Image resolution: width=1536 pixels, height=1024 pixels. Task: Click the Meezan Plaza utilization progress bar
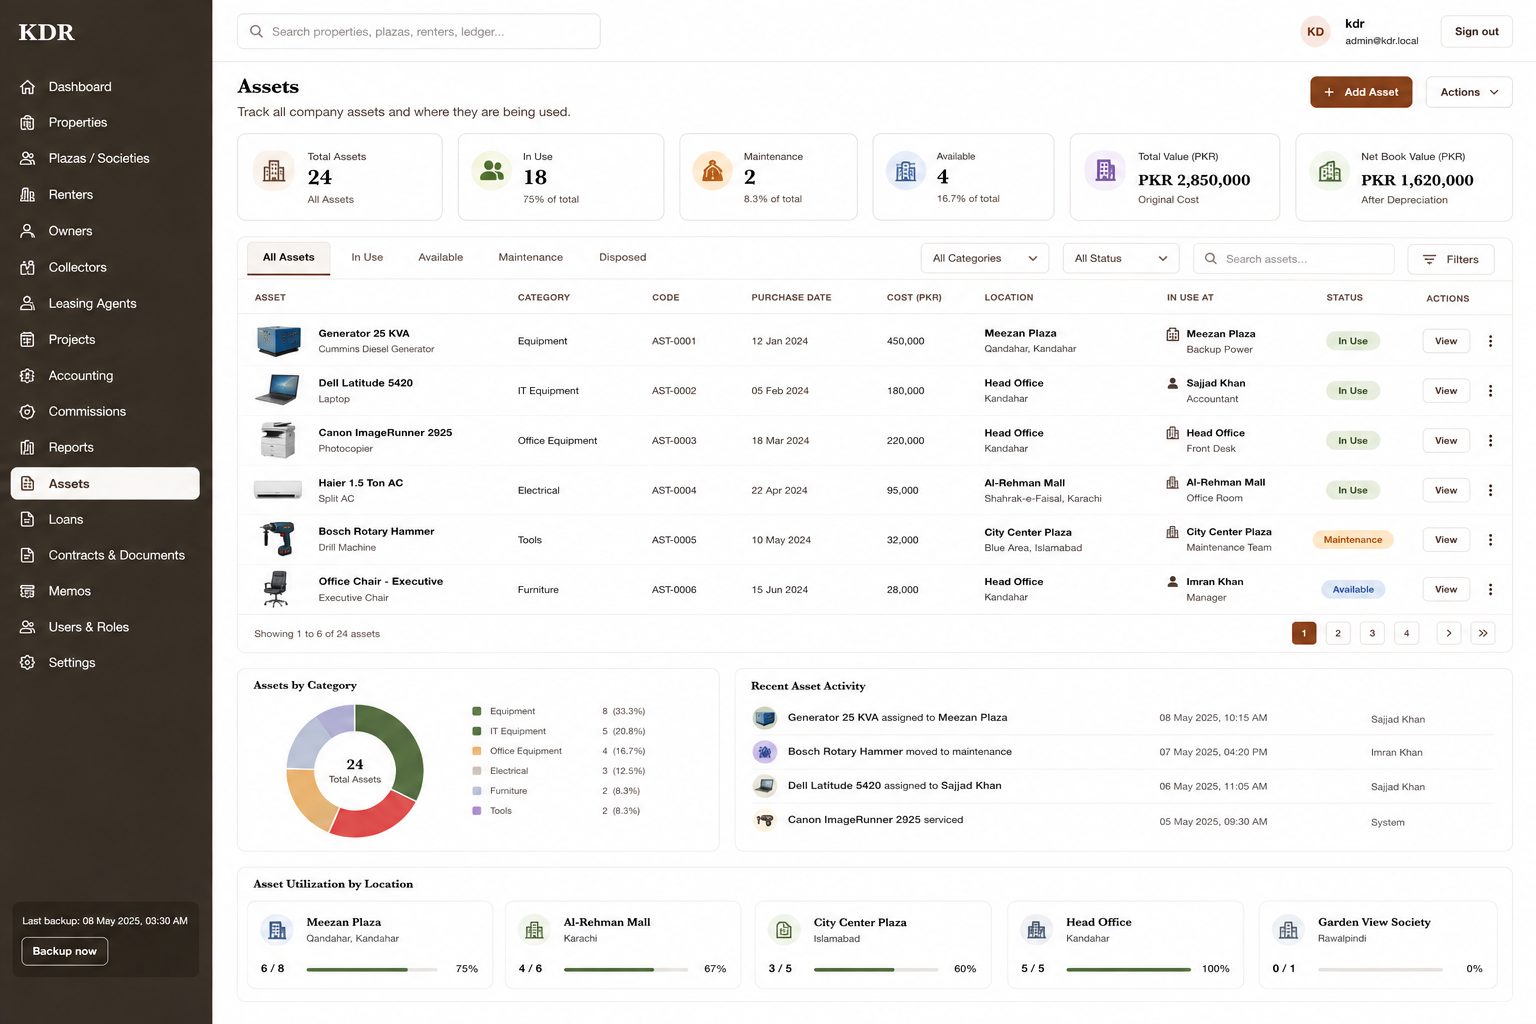(x=372, y=969)
